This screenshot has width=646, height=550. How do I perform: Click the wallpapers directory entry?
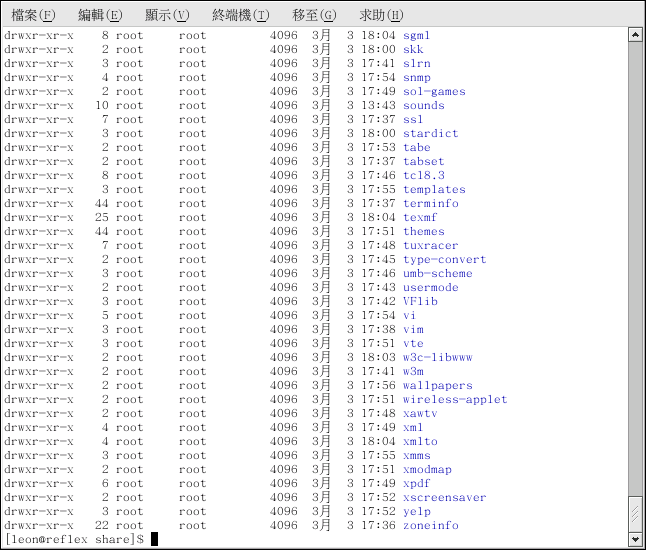pos(437,385)
